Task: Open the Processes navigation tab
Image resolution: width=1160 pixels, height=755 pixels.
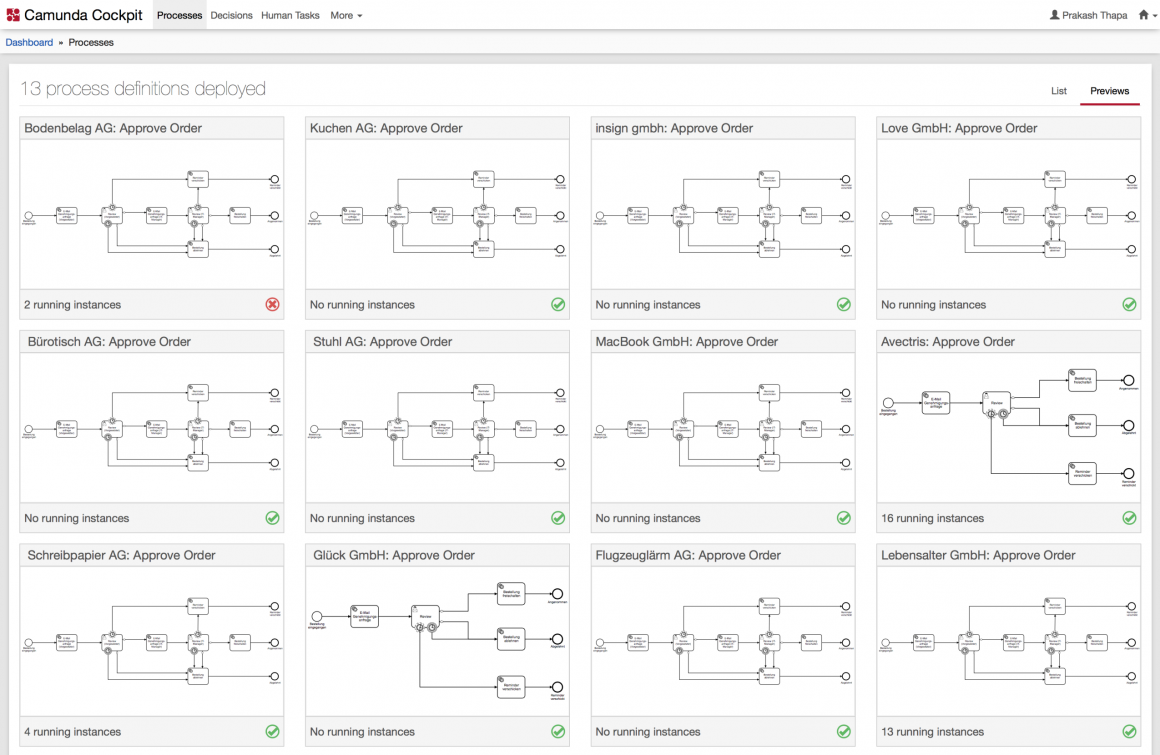Action: (179, 15)
